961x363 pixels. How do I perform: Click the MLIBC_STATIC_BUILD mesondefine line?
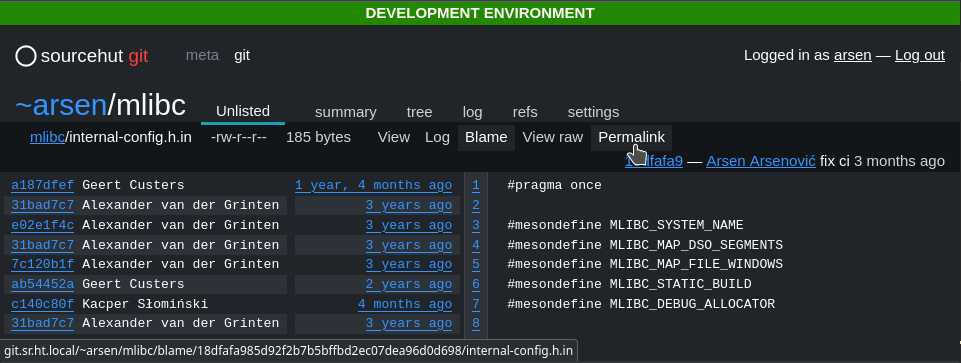(629, 284)
